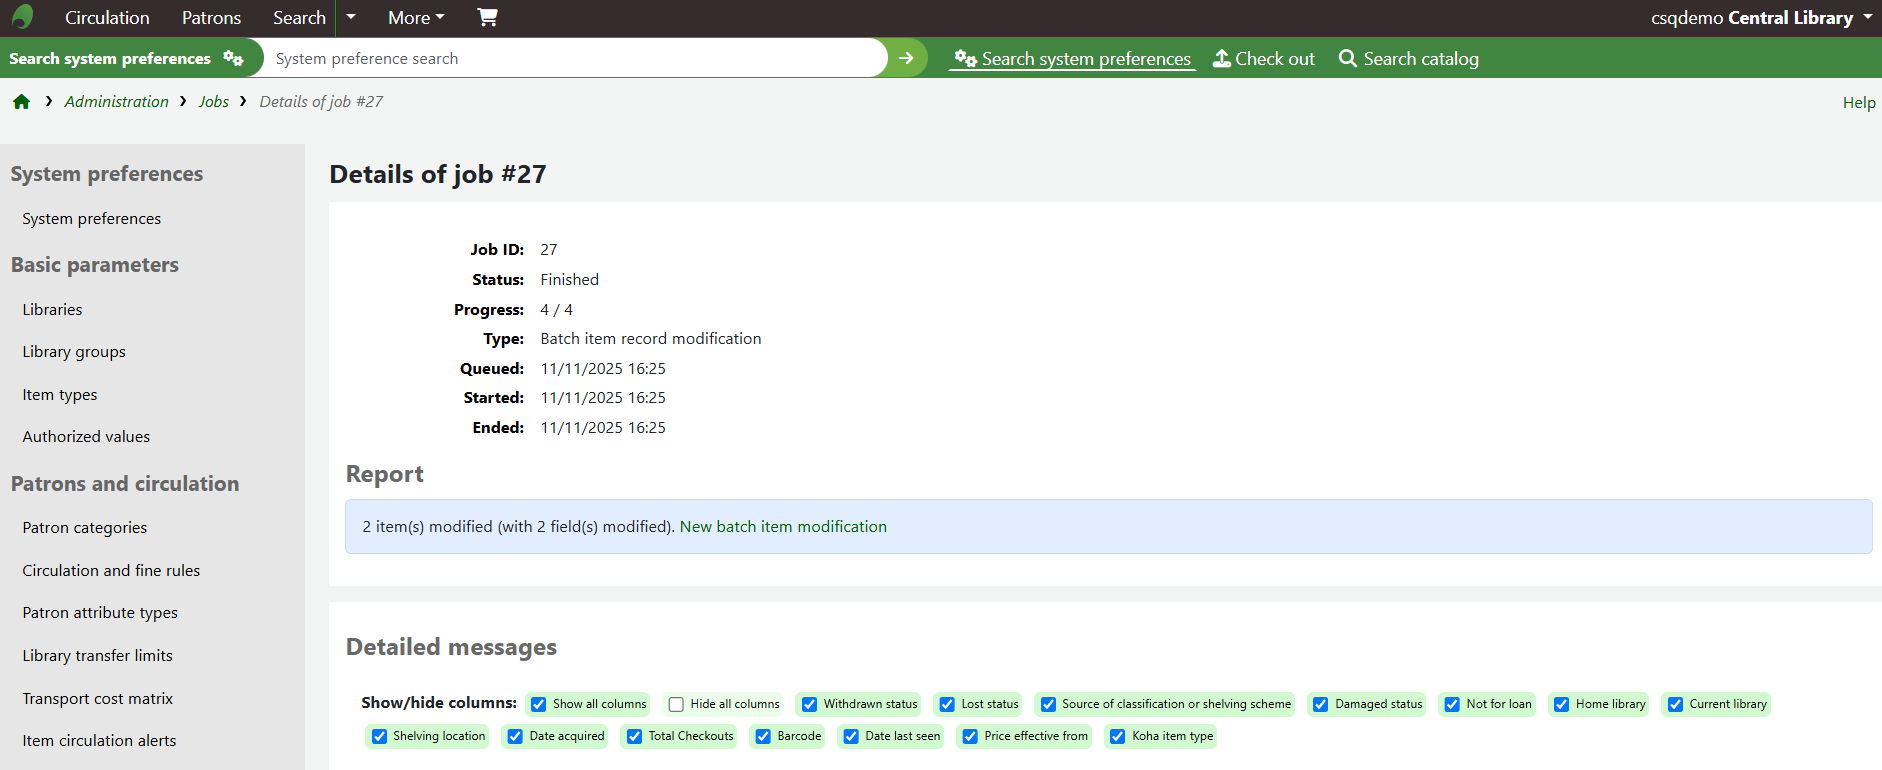Open New batch item modification link
Viewport: 1882px width, 770px height.
tap(783, 527)
